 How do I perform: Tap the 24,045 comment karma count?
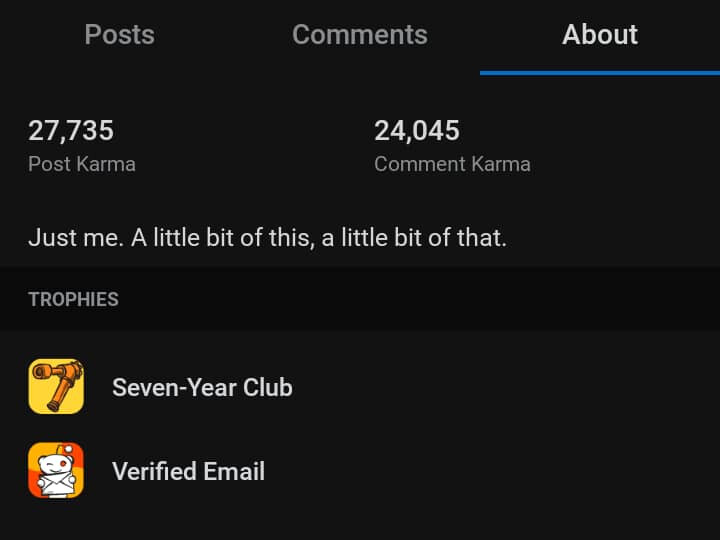point(416,130)
